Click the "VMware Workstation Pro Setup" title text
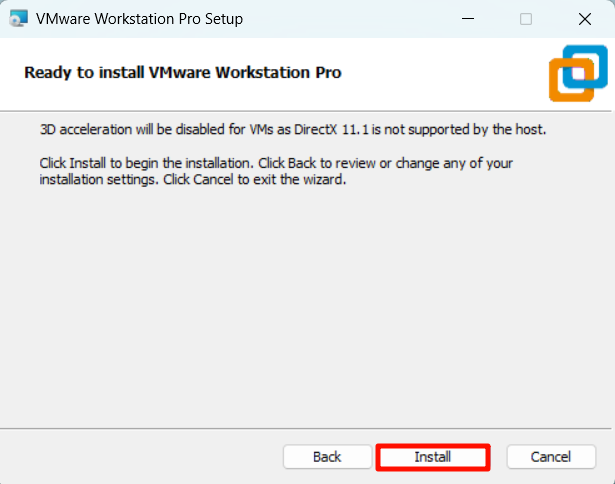Image resolution: width=615 pixels, height=484 pixels. click(139, 19)
